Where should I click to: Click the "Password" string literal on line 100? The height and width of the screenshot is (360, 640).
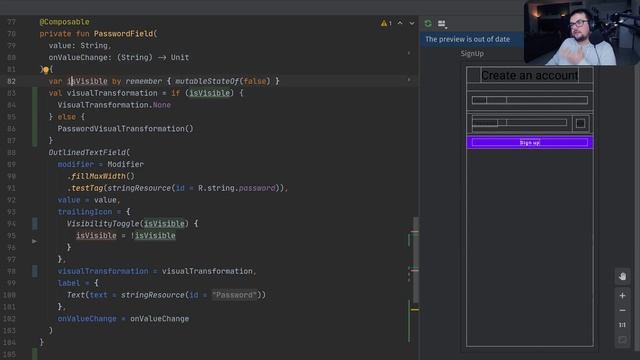(x=234, y=295)
